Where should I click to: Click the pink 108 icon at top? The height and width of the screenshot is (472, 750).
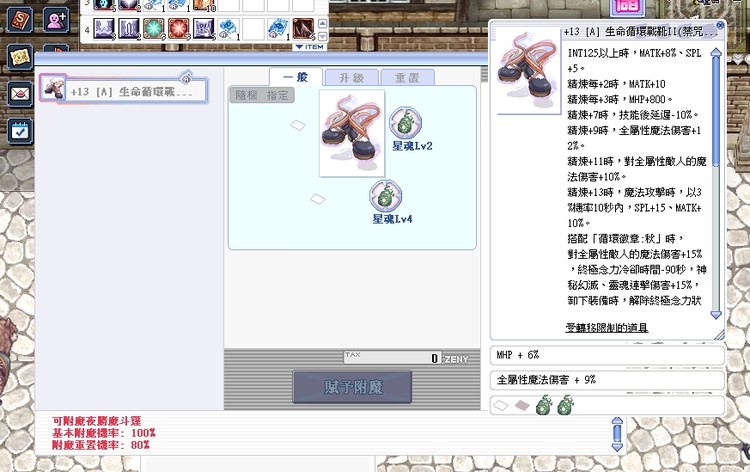point(627,7)
